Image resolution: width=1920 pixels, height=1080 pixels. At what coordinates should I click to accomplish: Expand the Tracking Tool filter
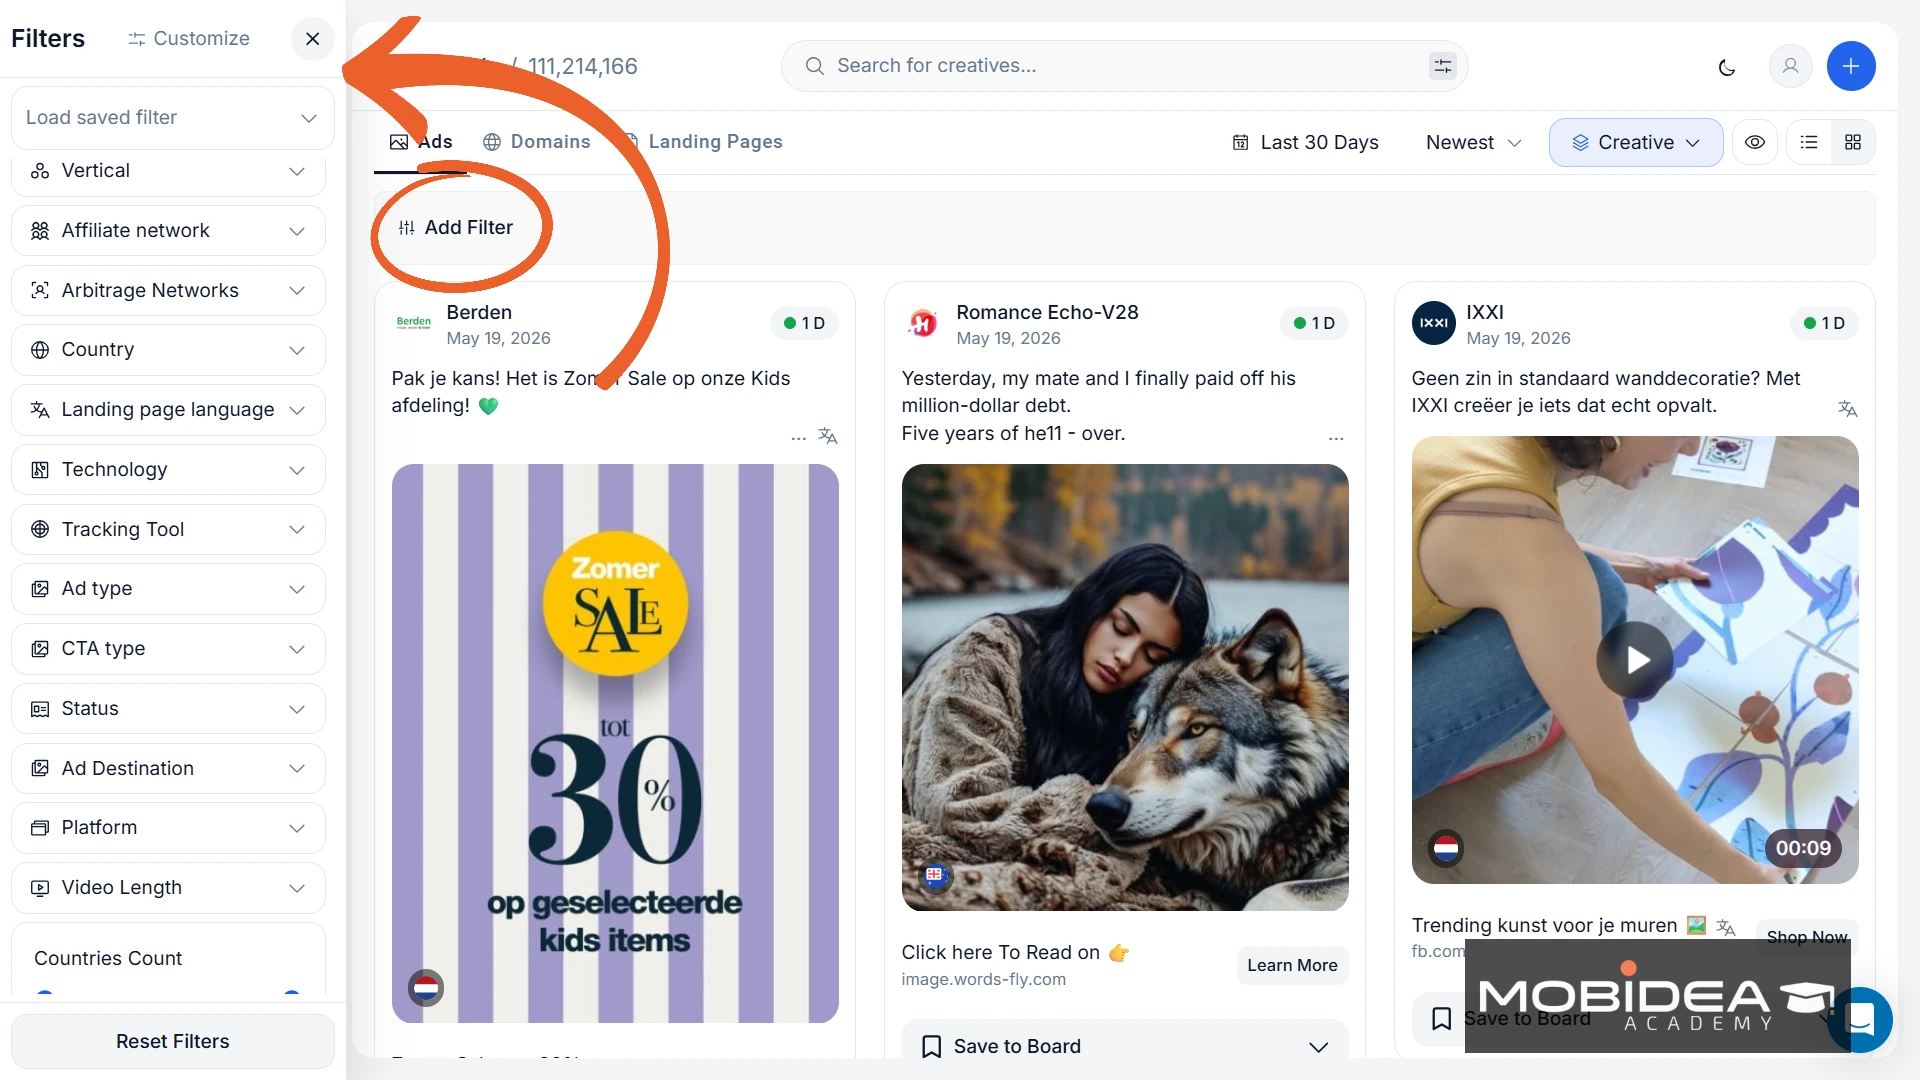click(168, 530)
